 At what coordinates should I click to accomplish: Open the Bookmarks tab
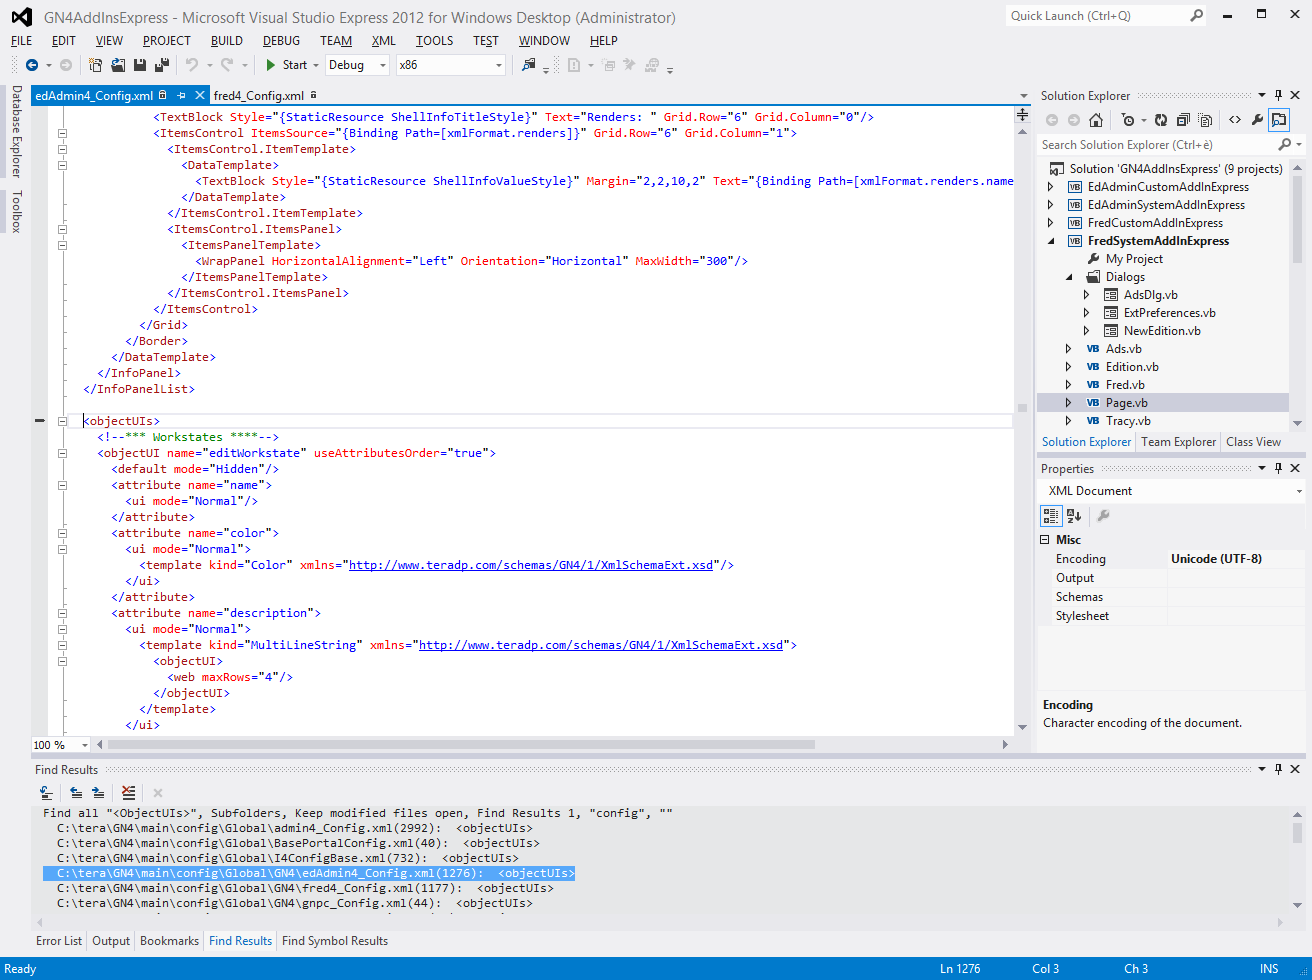pyautogui.click(x=169, y=941)
